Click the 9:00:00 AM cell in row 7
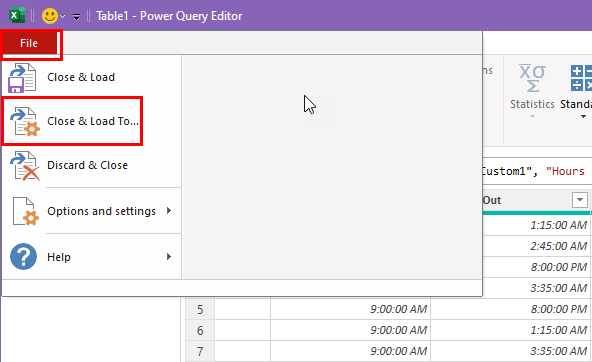Viewport: 592px width, 362px height. pos(350,352)
